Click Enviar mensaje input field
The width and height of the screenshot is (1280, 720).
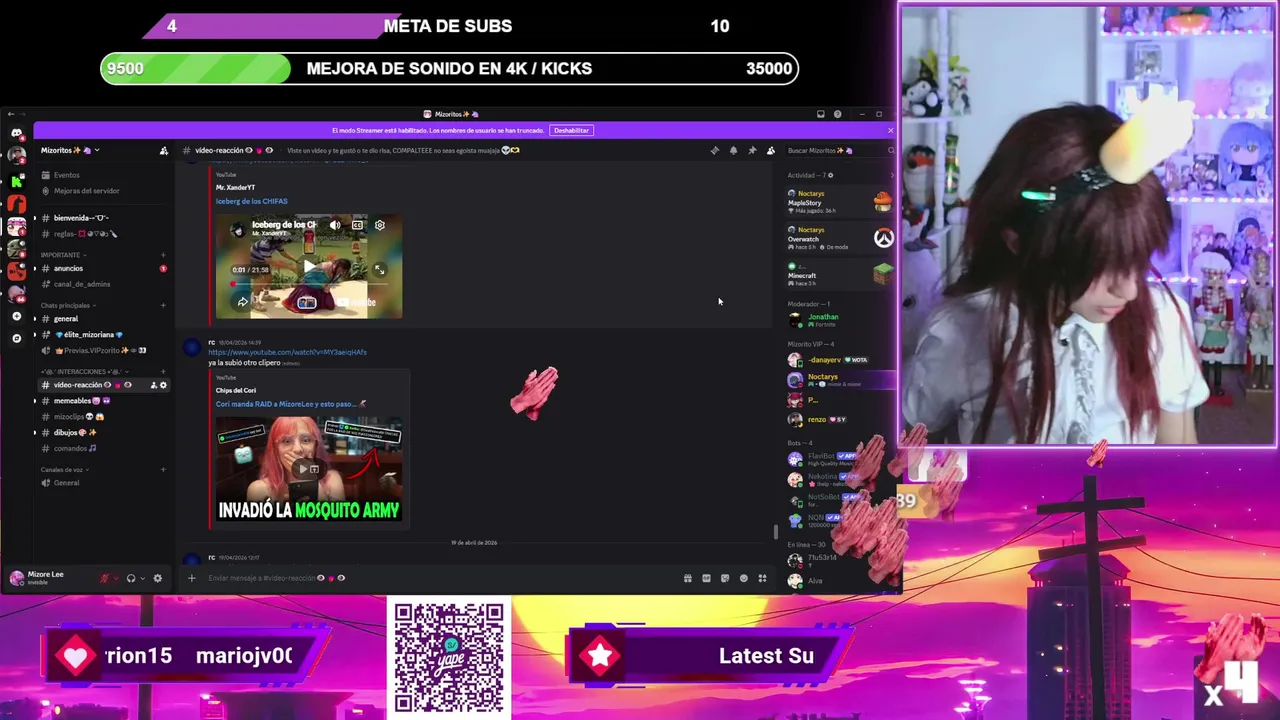(x=440, y=578)
